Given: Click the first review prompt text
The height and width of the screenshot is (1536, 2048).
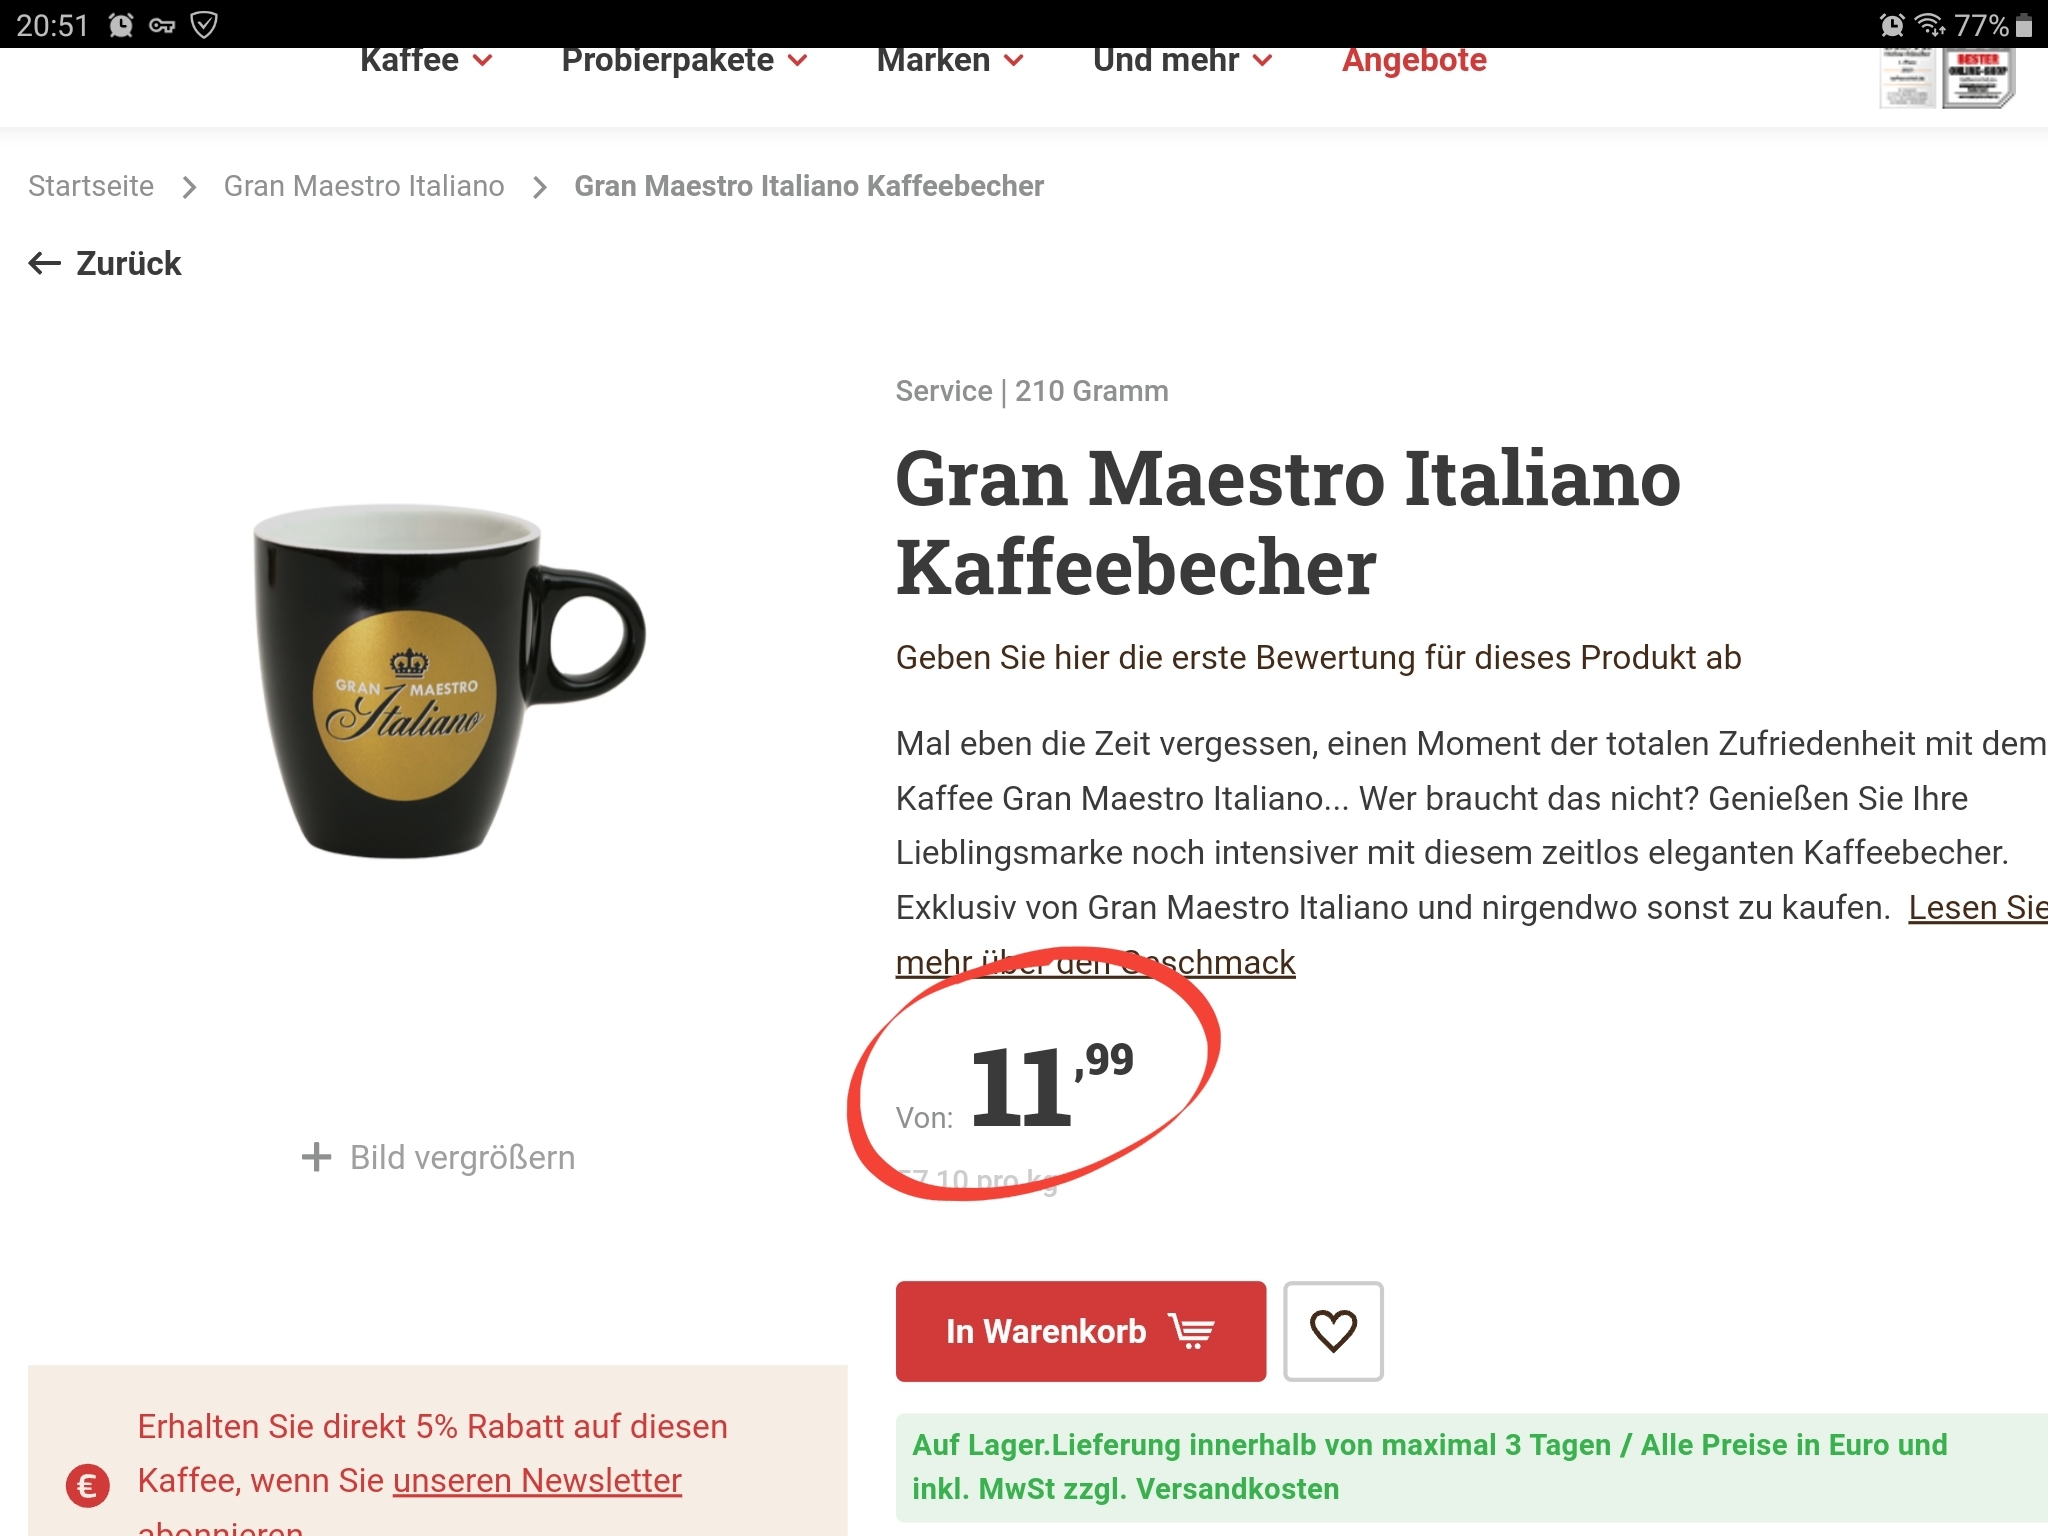Looking at the screenshot, I should (1318, 658).
